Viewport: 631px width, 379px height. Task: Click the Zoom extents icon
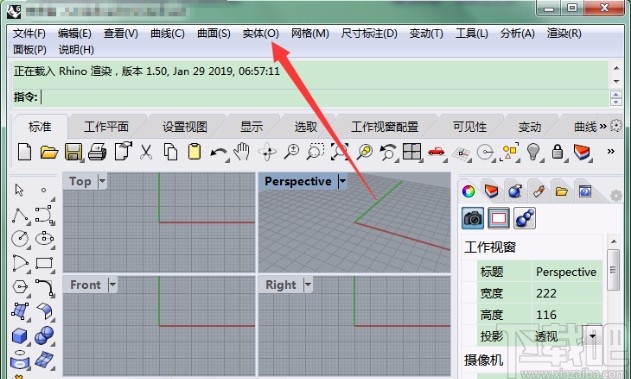click(340, 152)
